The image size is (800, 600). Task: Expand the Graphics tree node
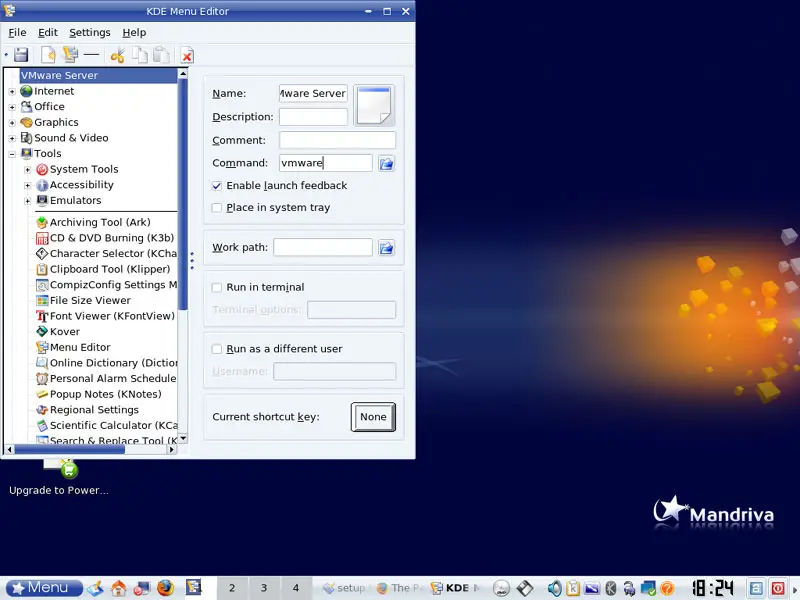pyautogui.click(x=12, y=123)
